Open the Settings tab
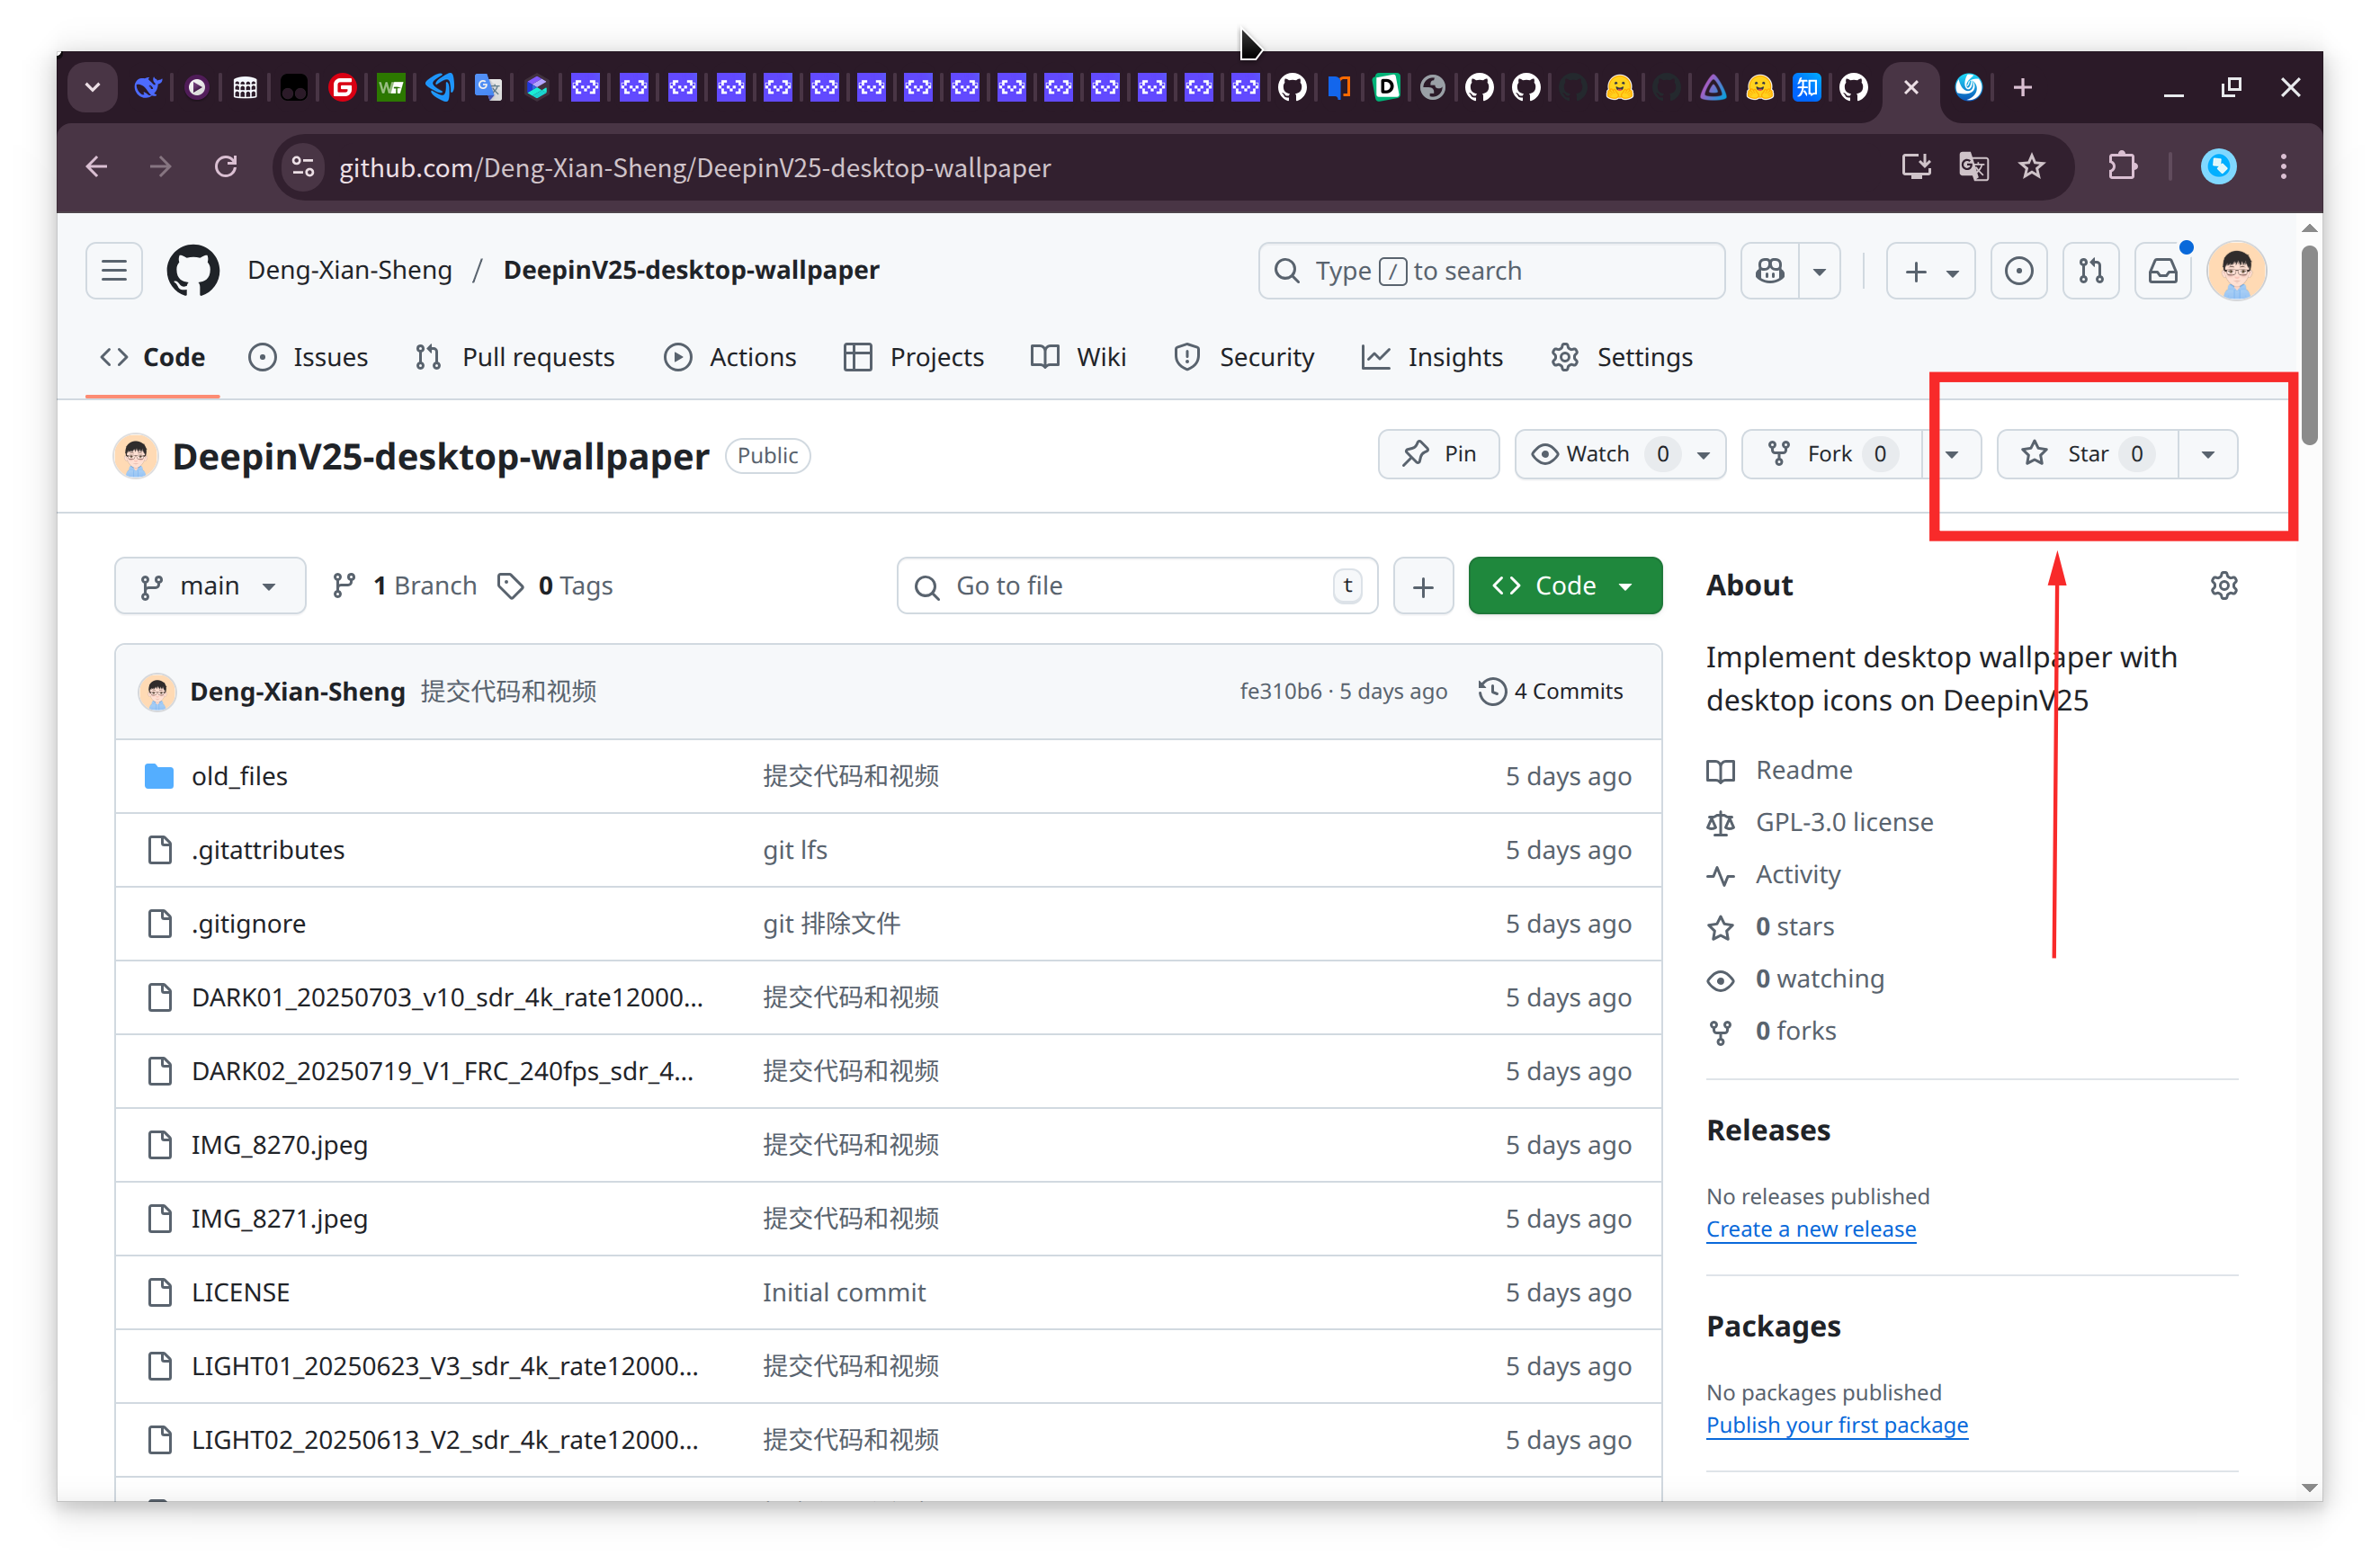The height and width of the screenshot is (1564, 2380). coord(1621,357)
